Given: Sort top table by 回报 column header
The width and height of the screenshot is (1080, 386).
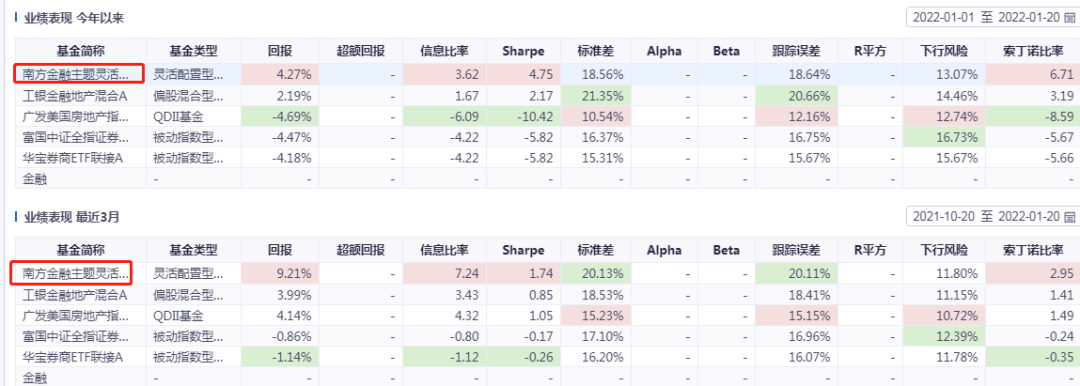Looking at the screenshot, I should [x=280, y=51].
